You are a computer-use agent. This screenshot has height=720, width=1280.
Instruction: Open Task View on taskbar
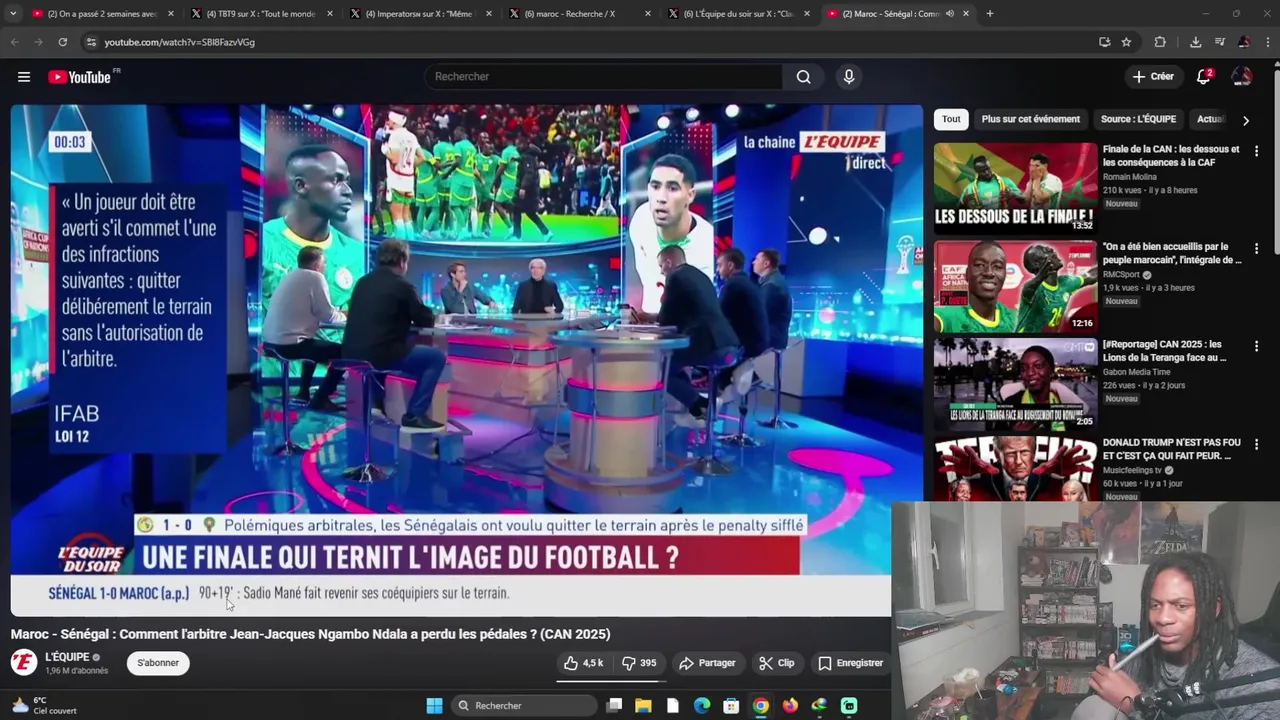coord(614,706)
